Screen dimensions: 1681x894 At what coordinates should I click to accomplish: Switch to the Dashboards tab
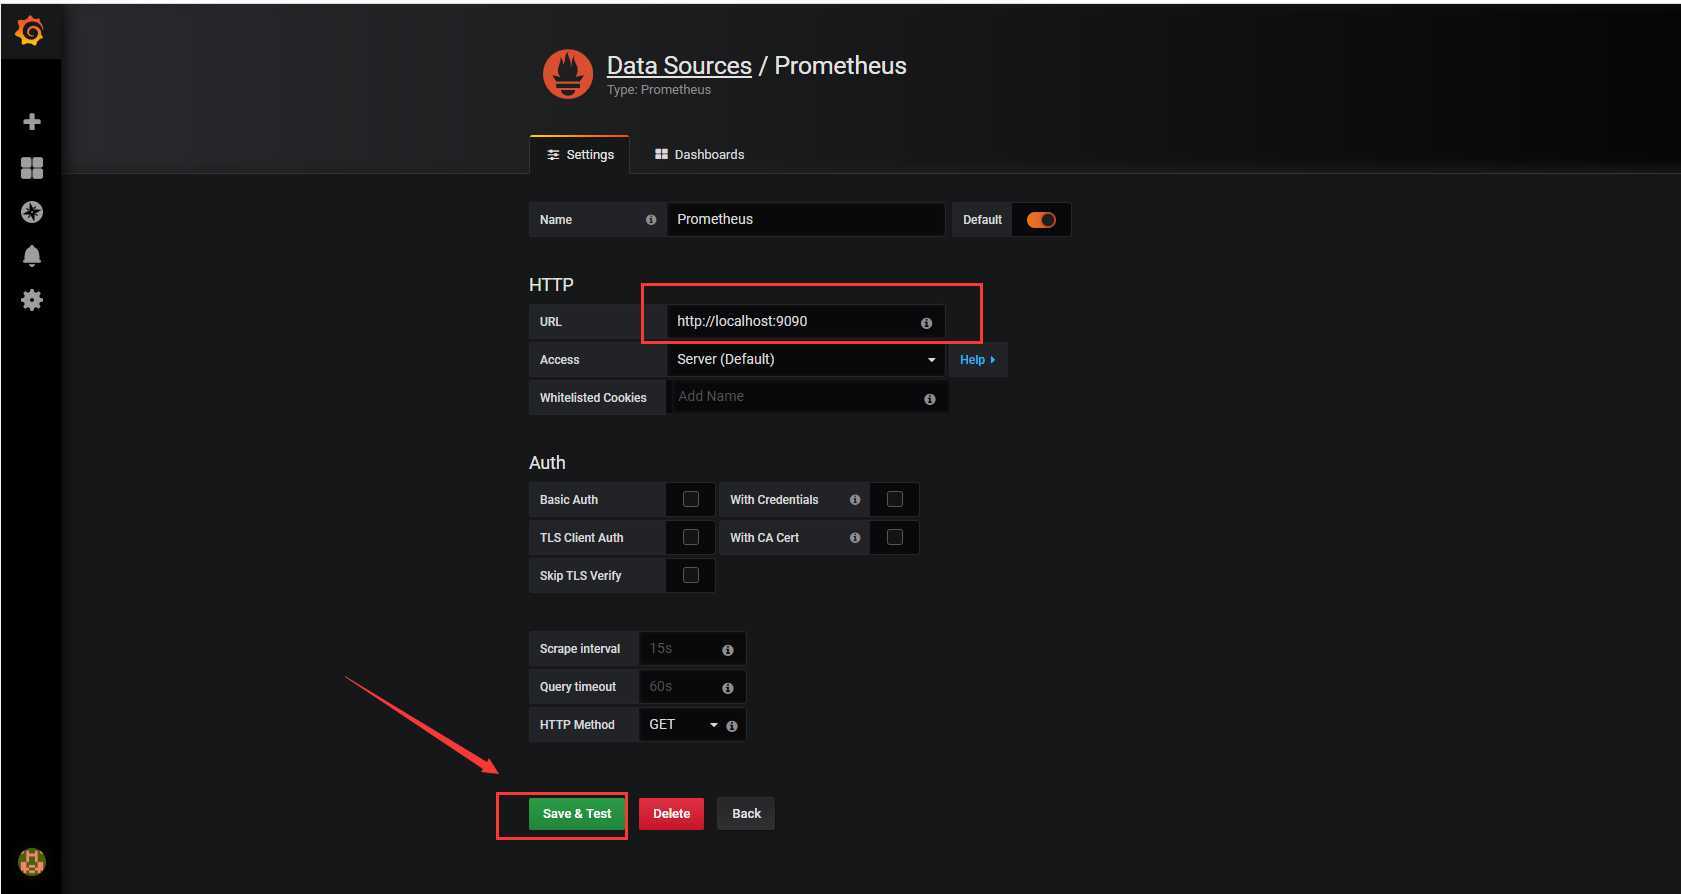[700, 155]
